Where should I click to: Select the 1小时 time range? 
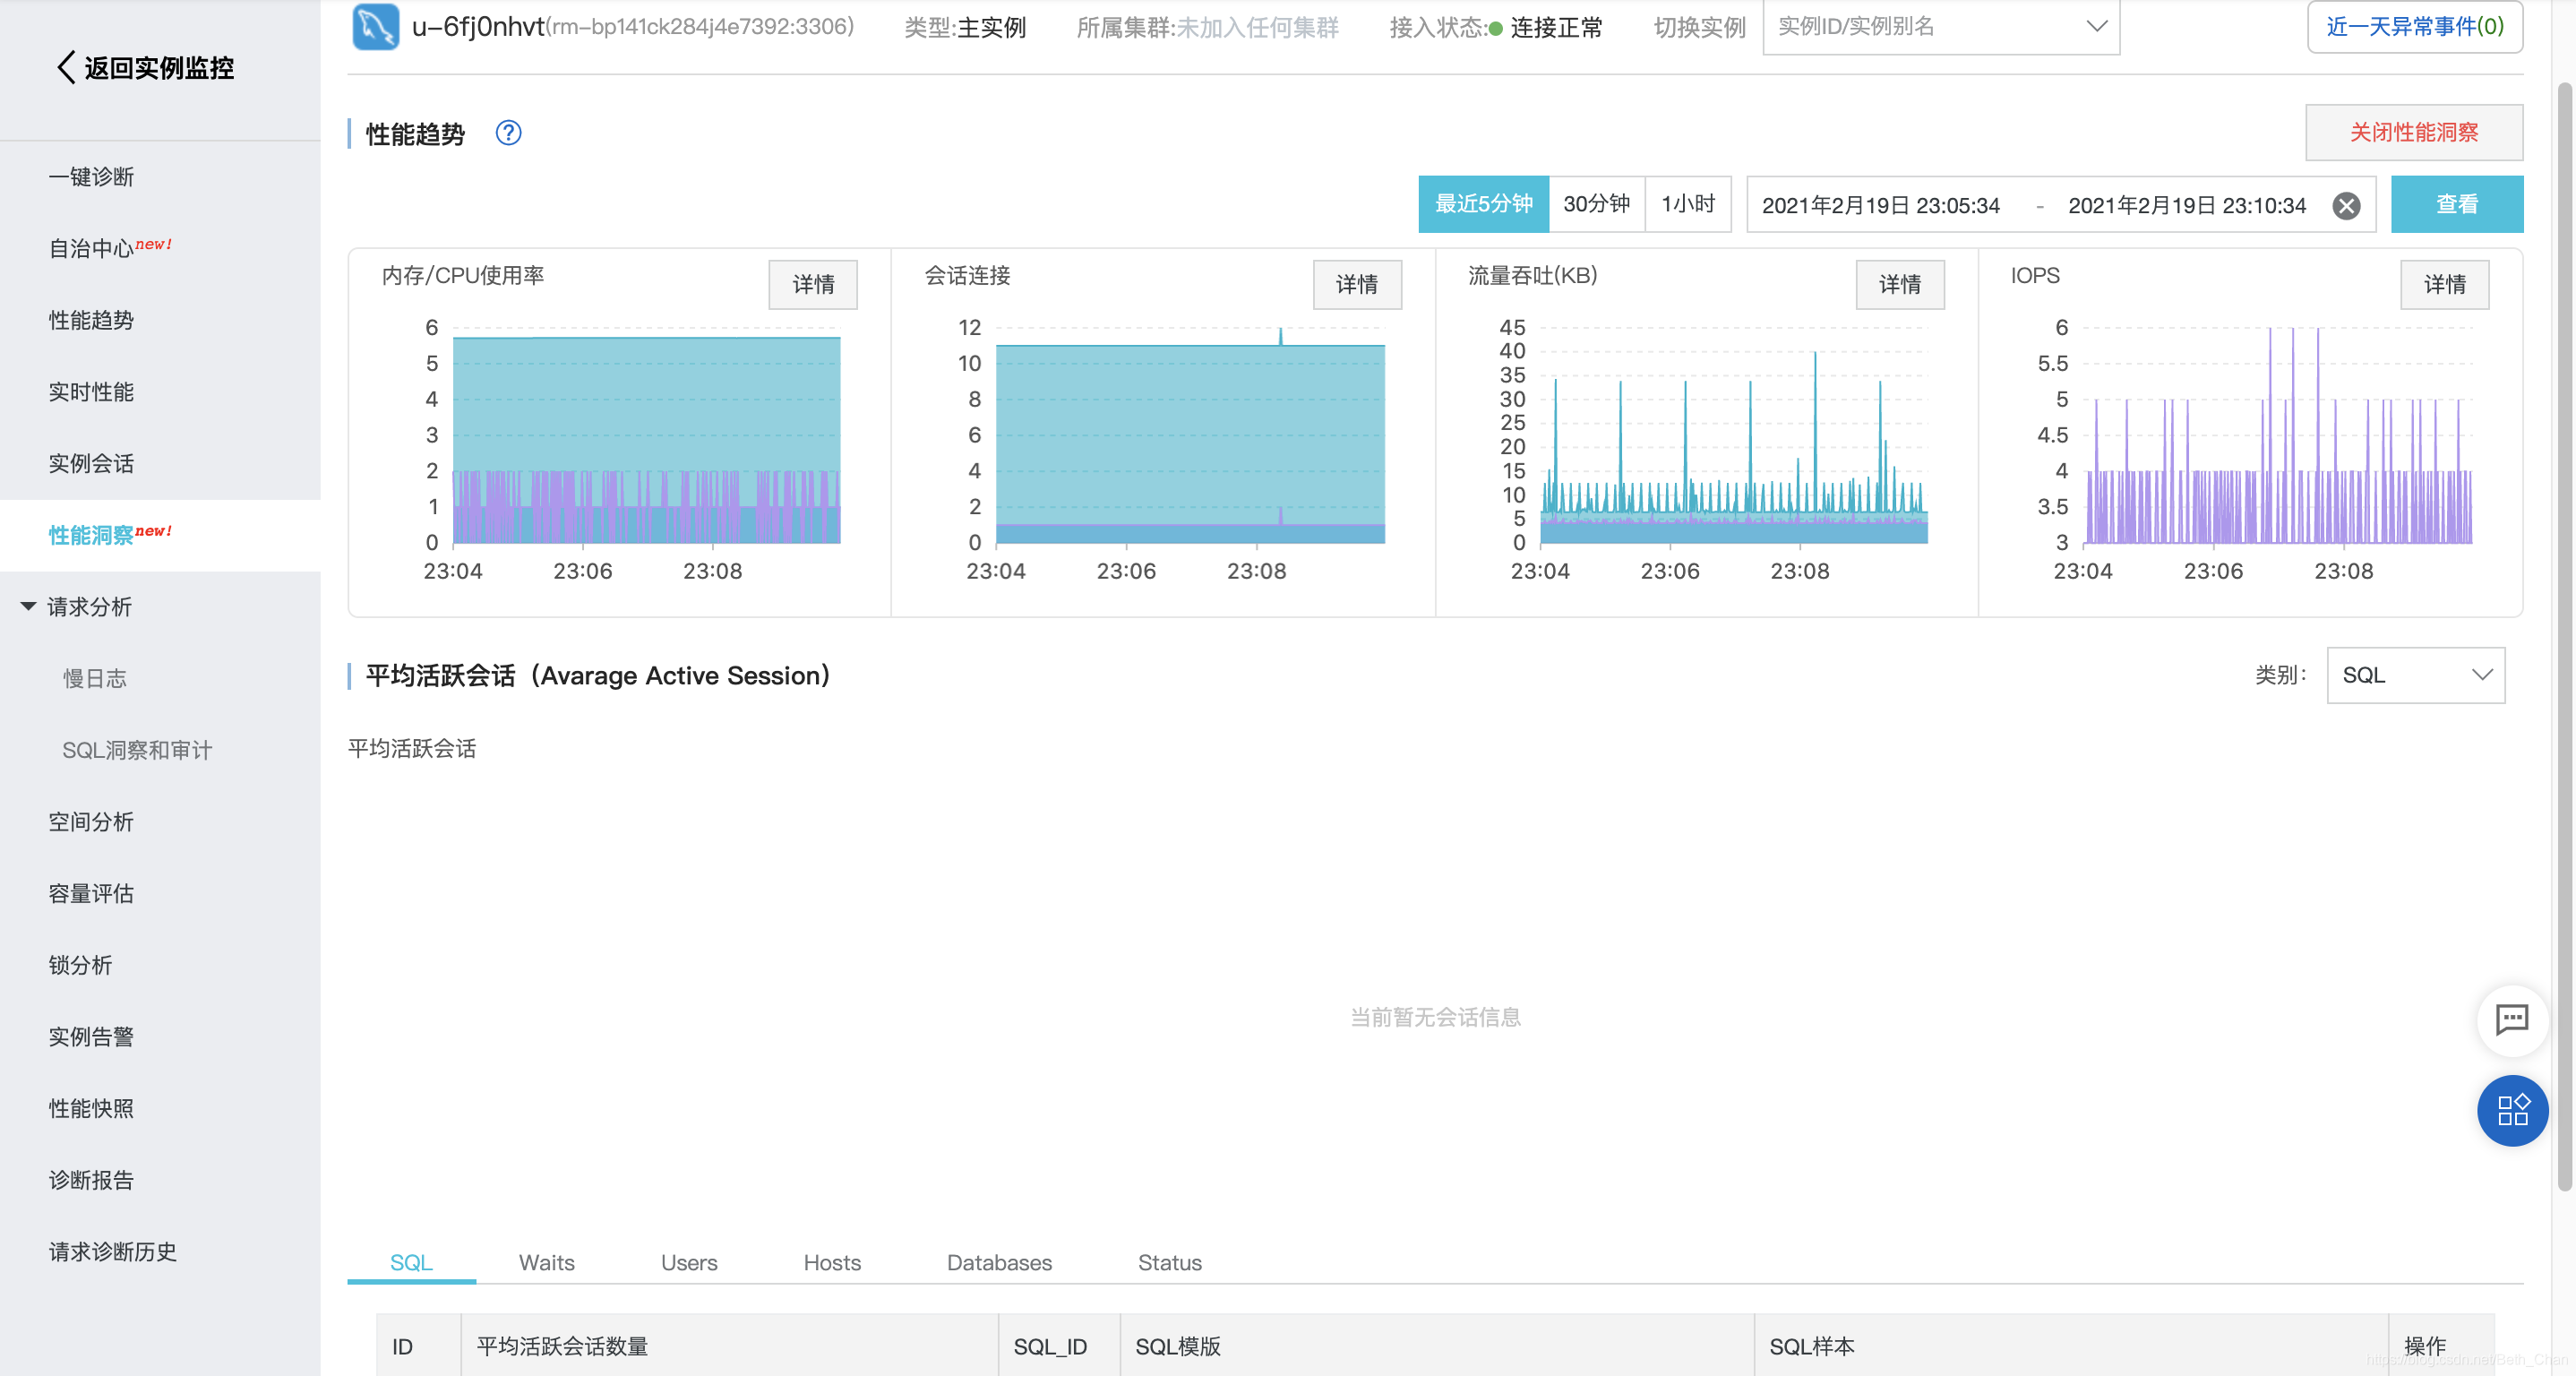click(x=1688, y=204)
